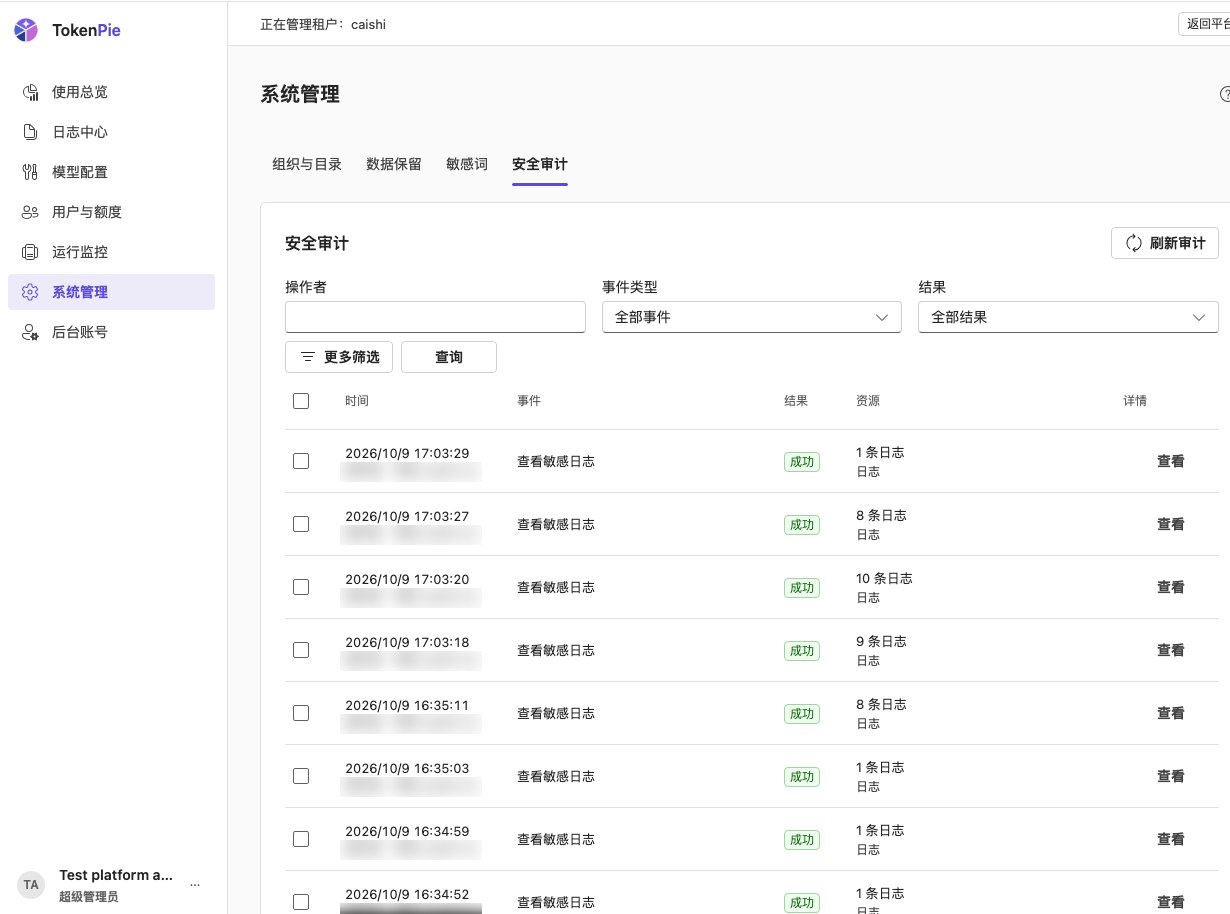Click the 系统管理 gear icon
This screenshot has height=914, width=1230.
click(30, 292)
